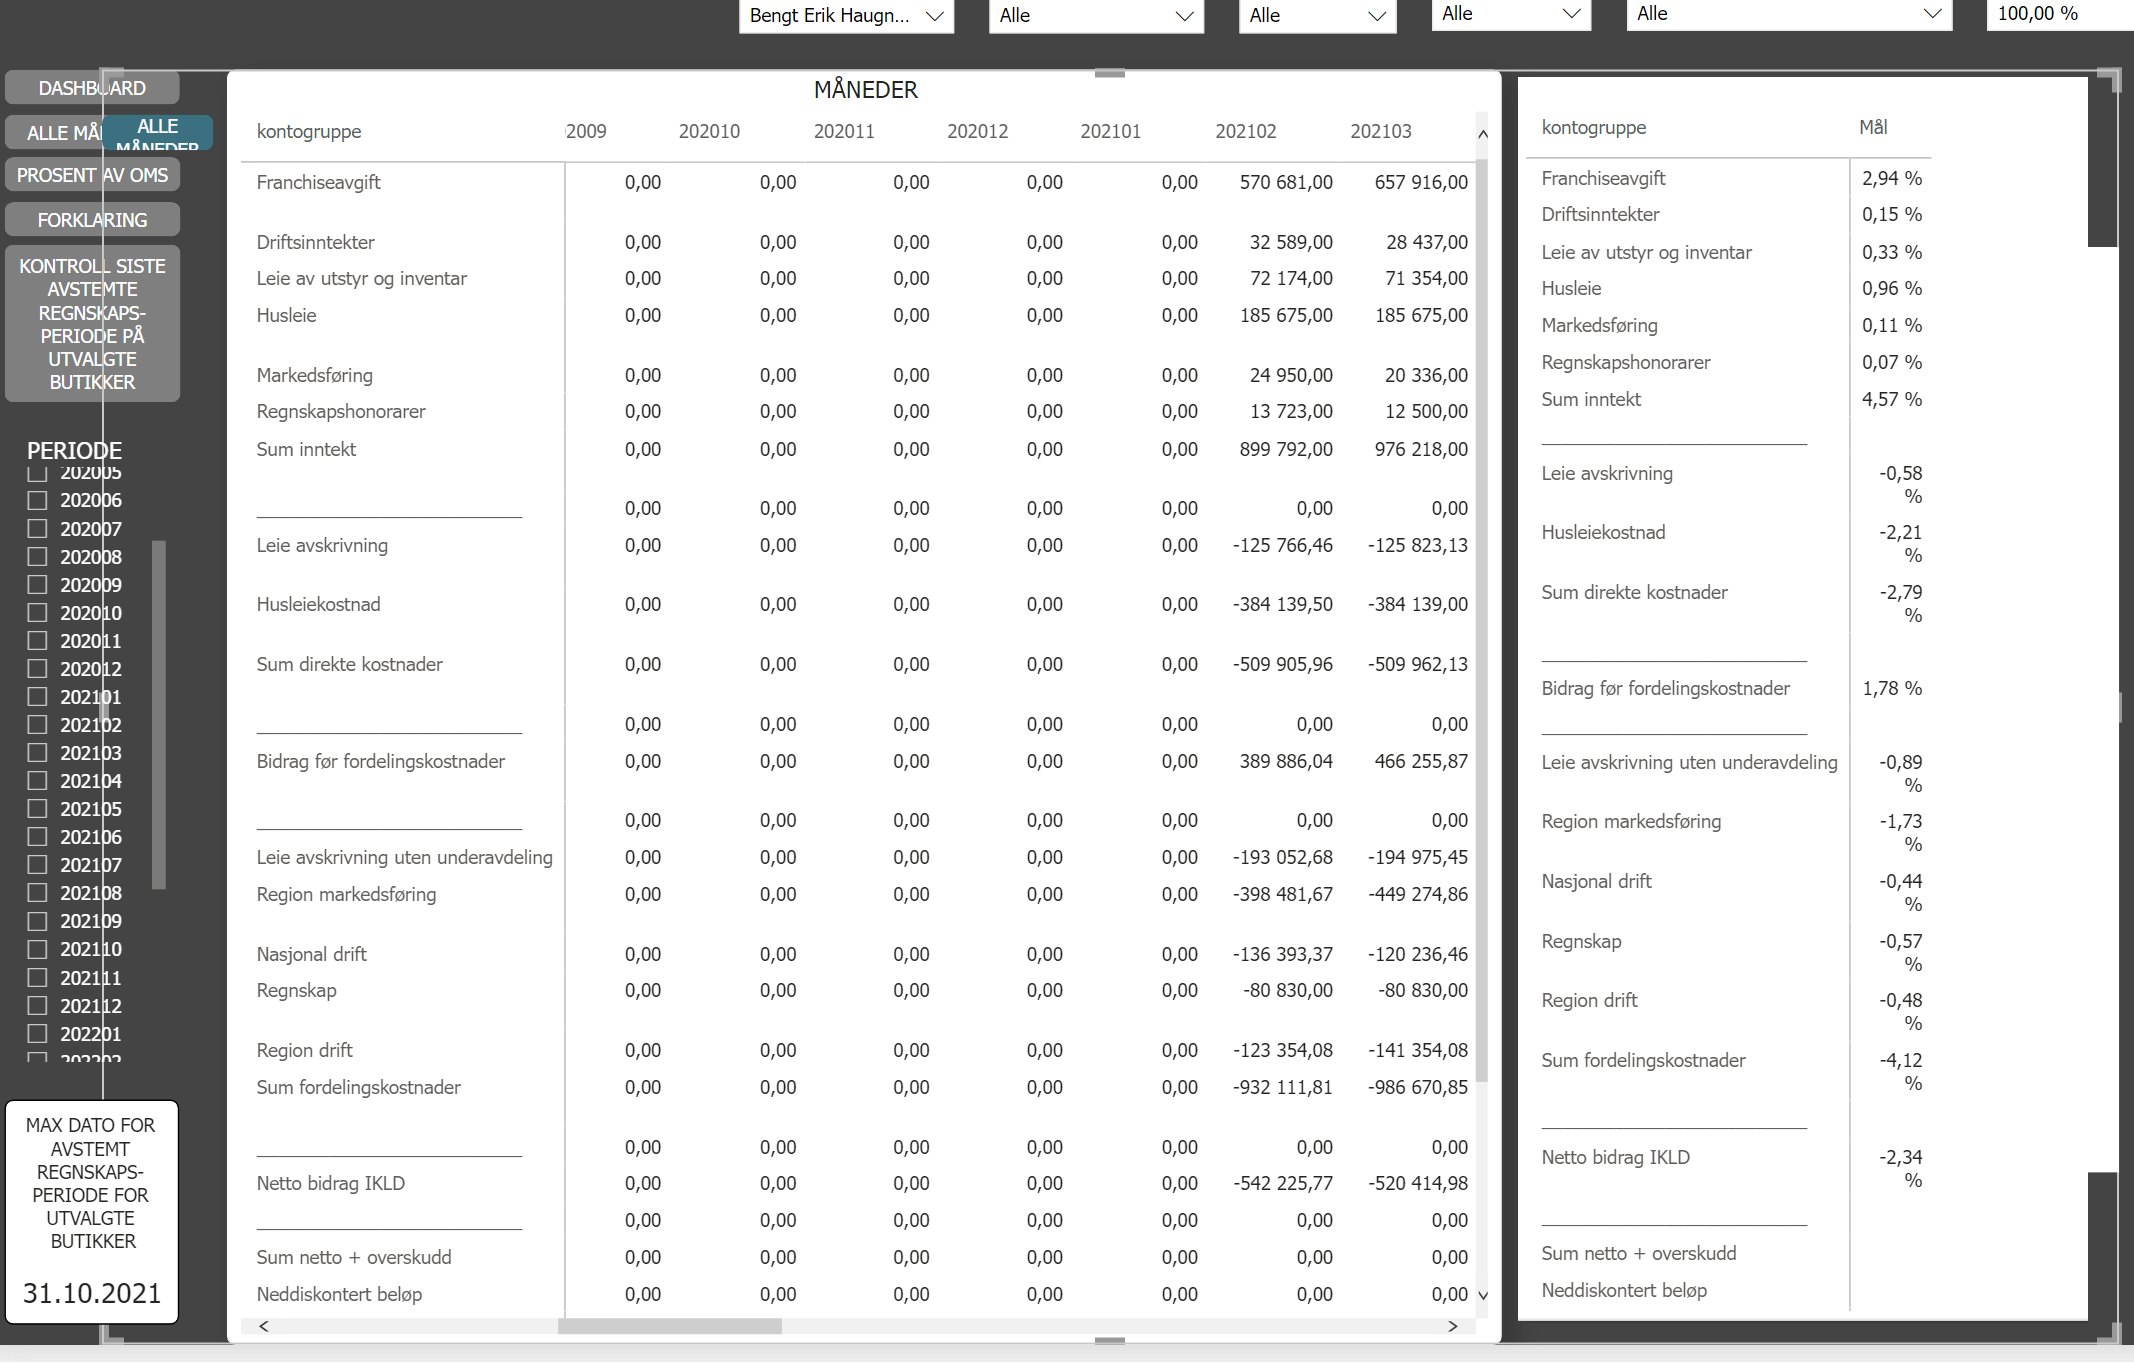Viewport: 2134px width, 1363px height.
Task: Click the 2,94 % Franchiseavgift goal value
Action: pos(1892,178)
